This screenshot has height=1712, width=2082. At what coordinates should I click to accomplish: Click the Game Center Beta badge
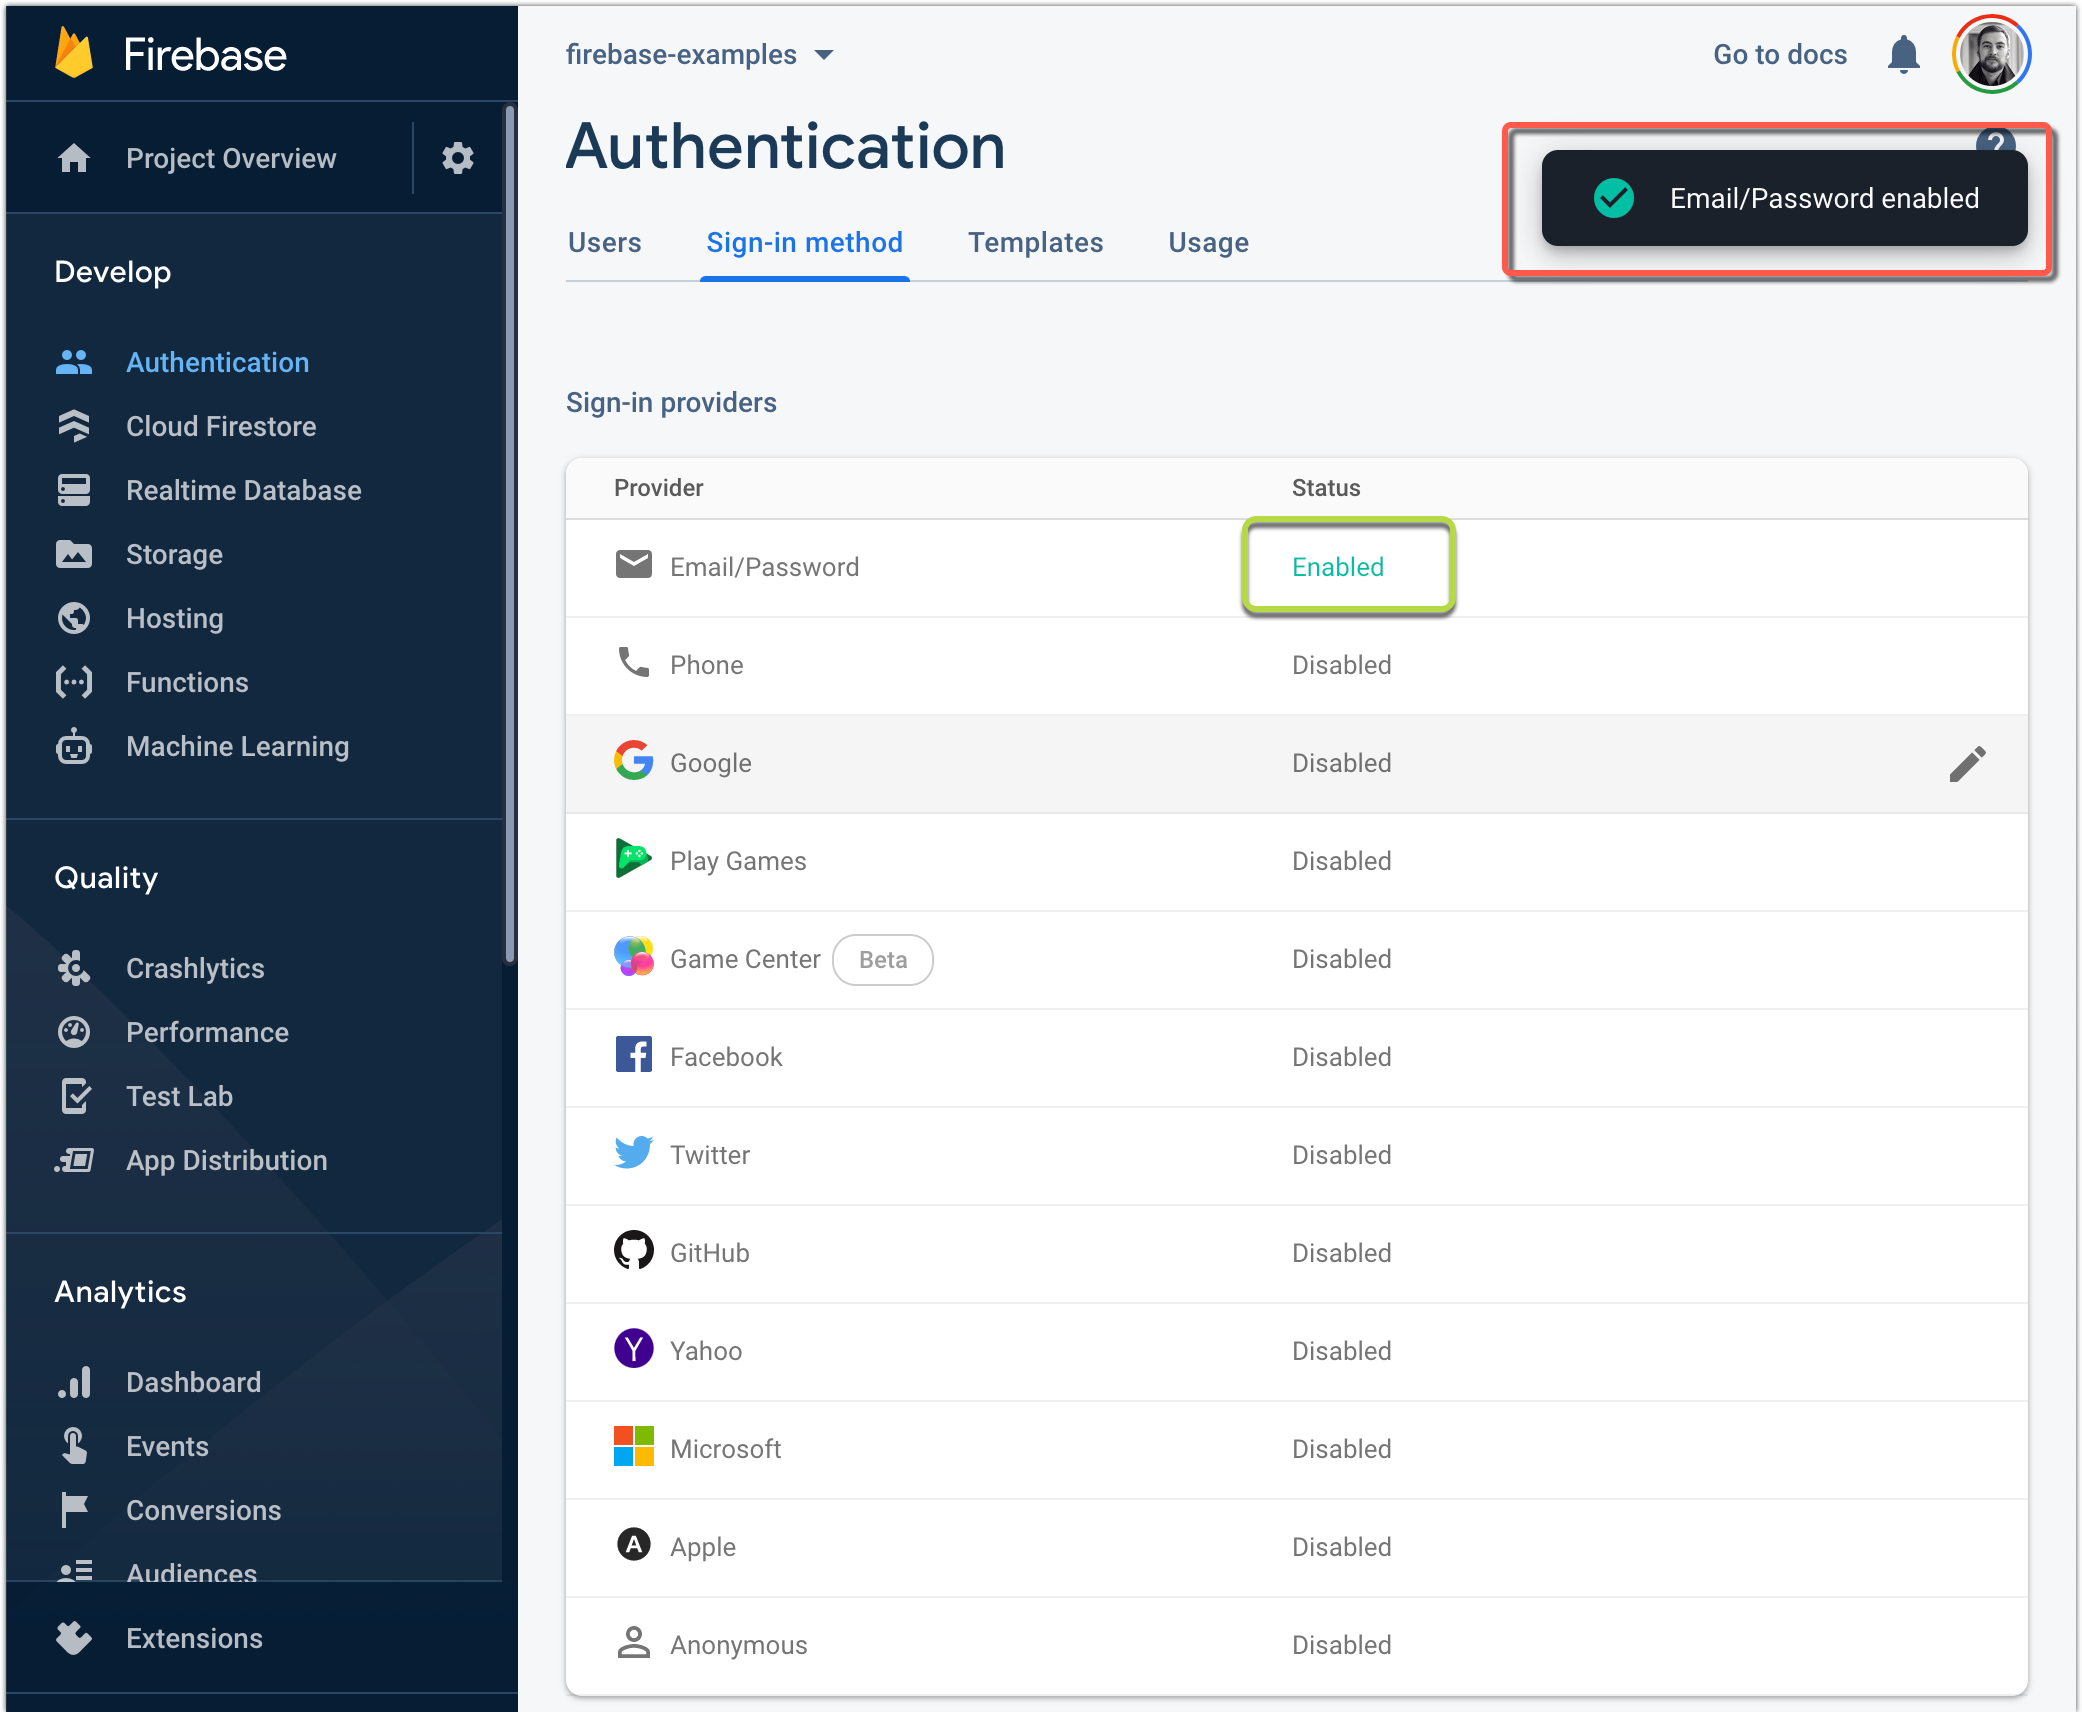883,960
